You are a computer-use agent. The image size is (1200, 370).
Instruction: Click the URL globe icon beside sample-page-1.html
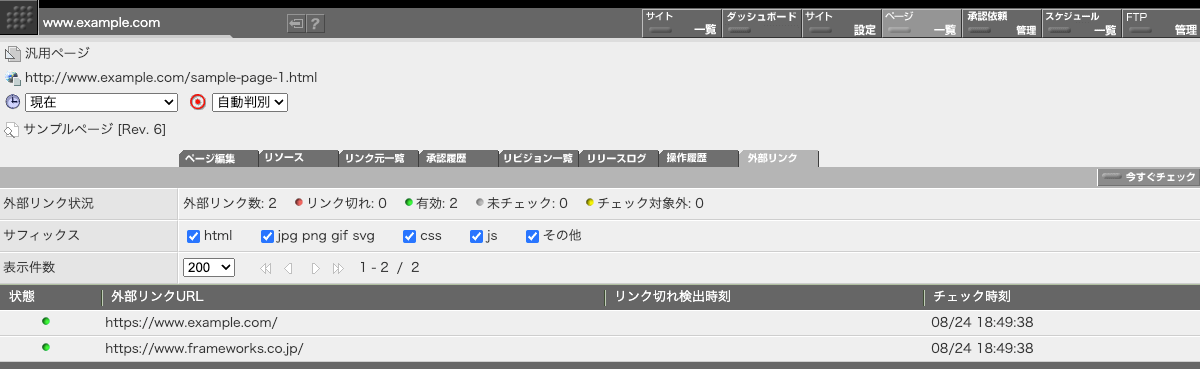pos(12,77)
